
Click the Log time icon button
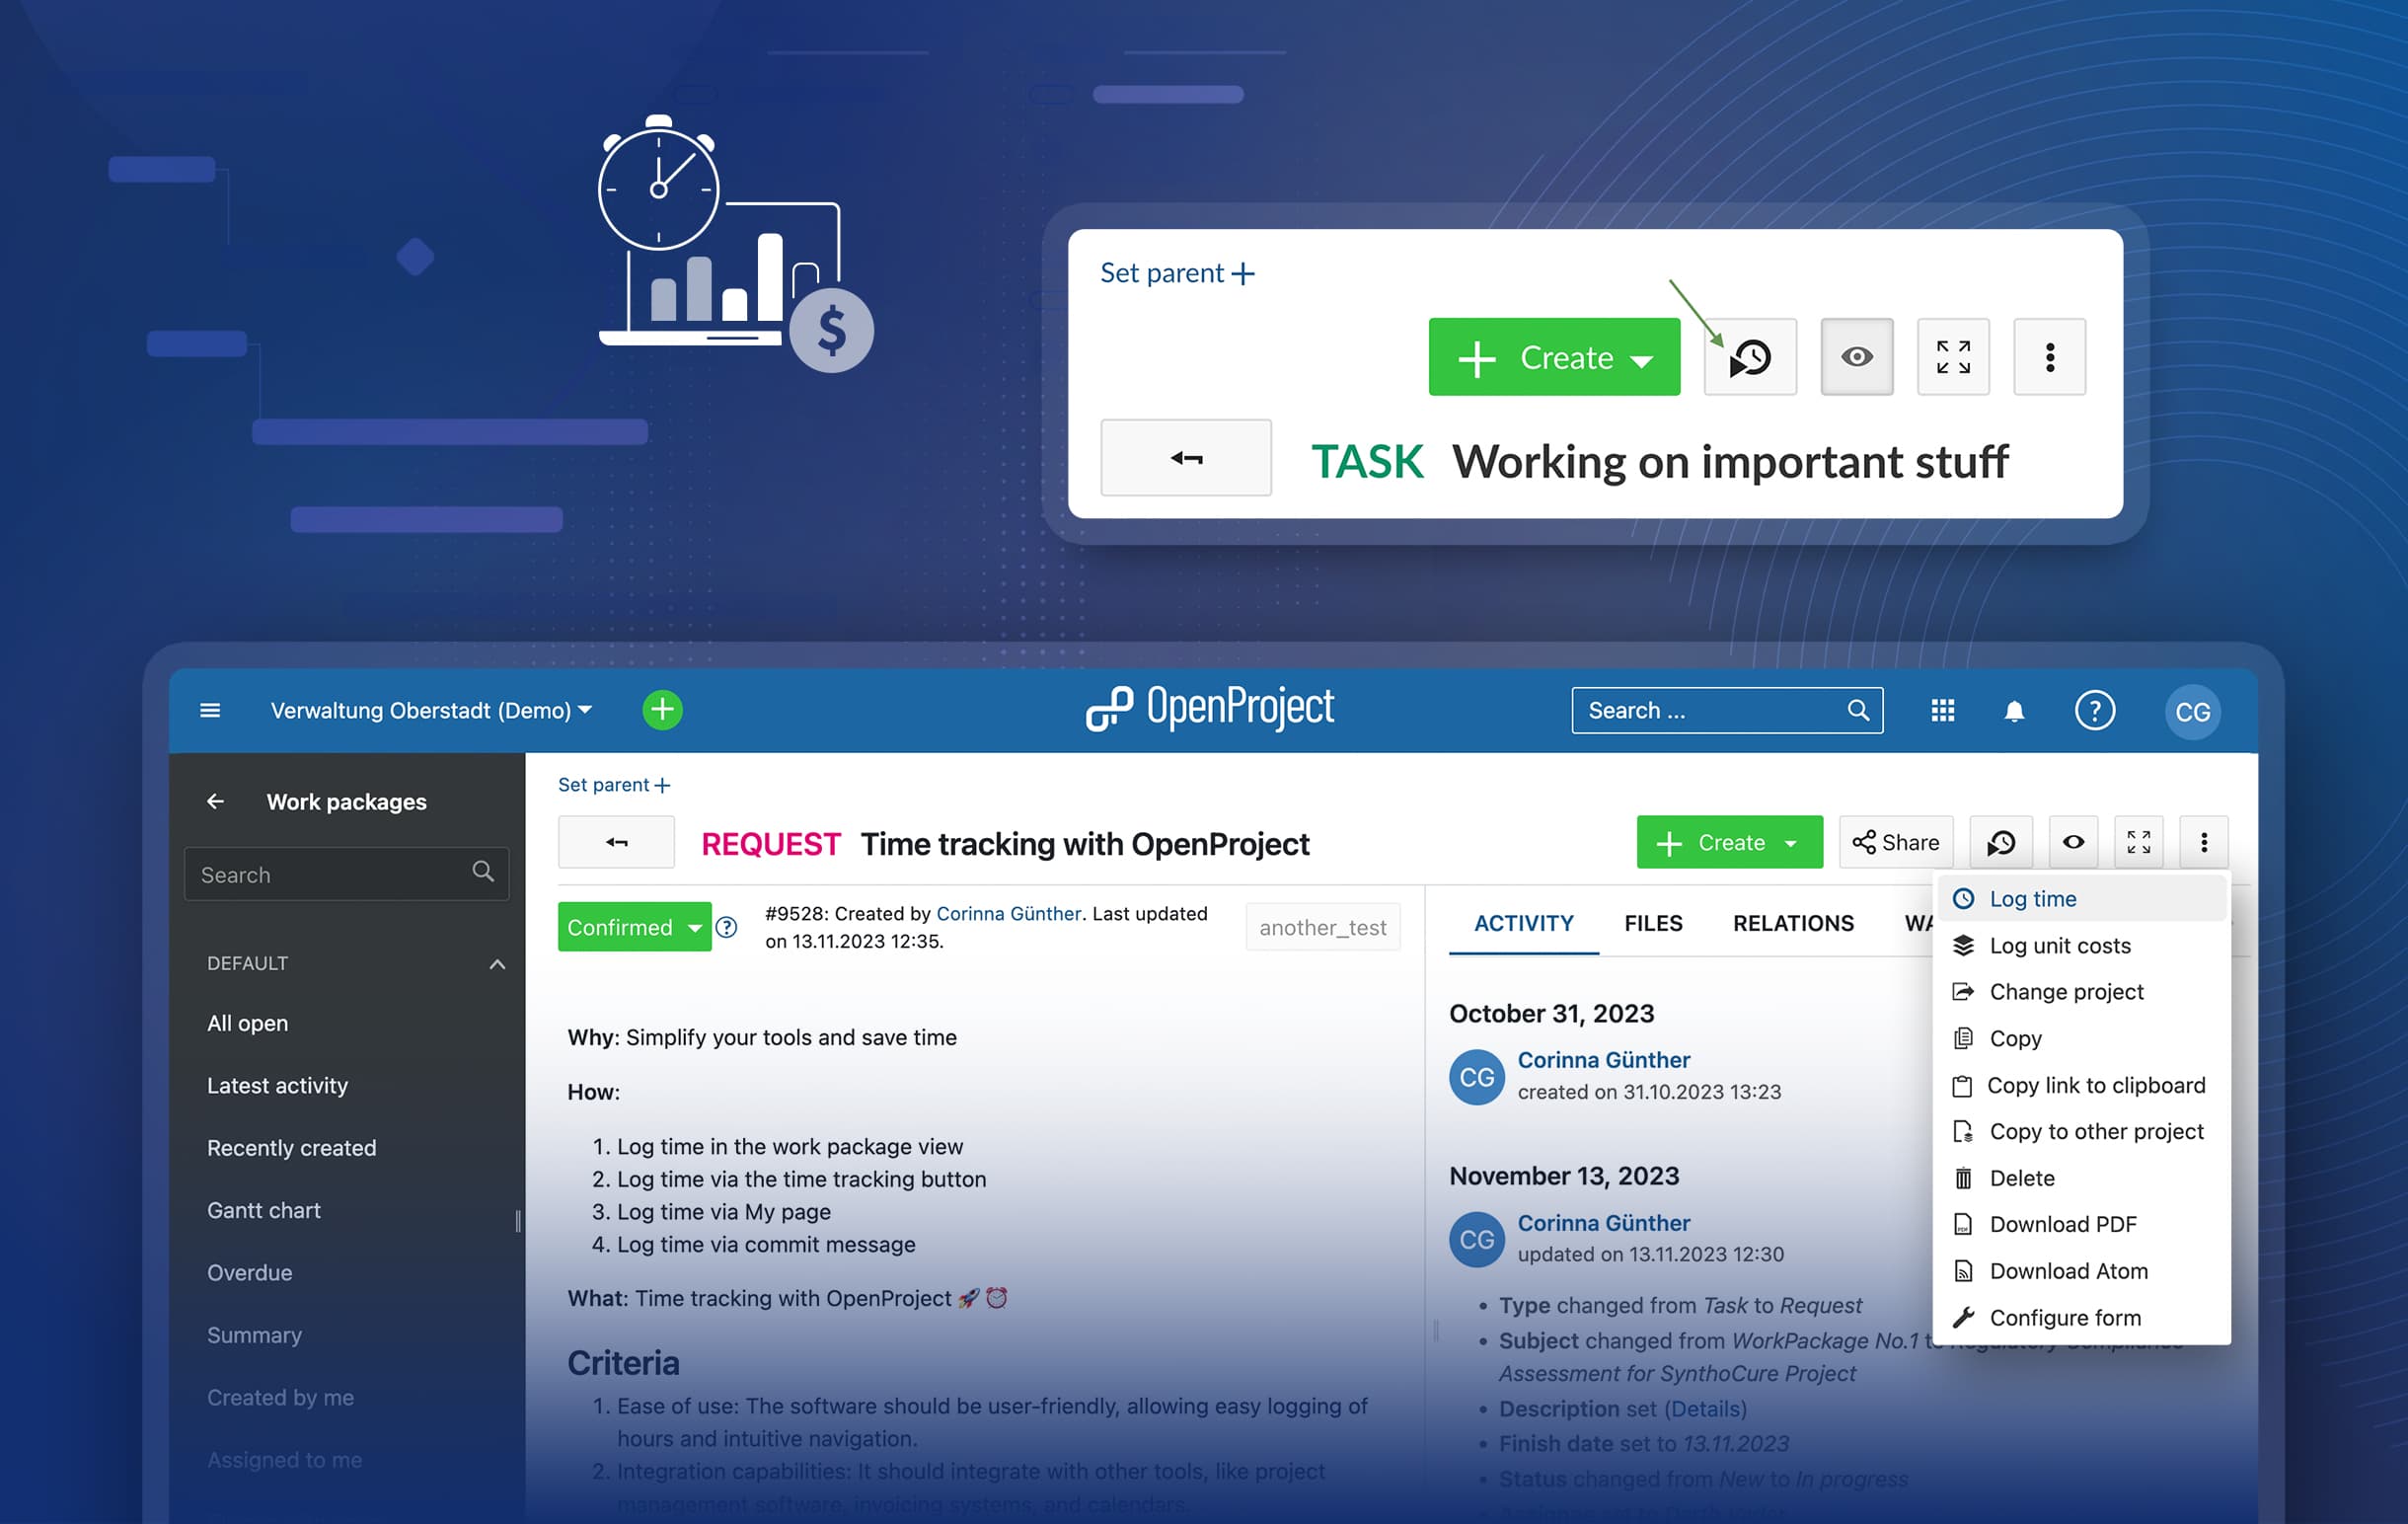tap(1999, 843)
